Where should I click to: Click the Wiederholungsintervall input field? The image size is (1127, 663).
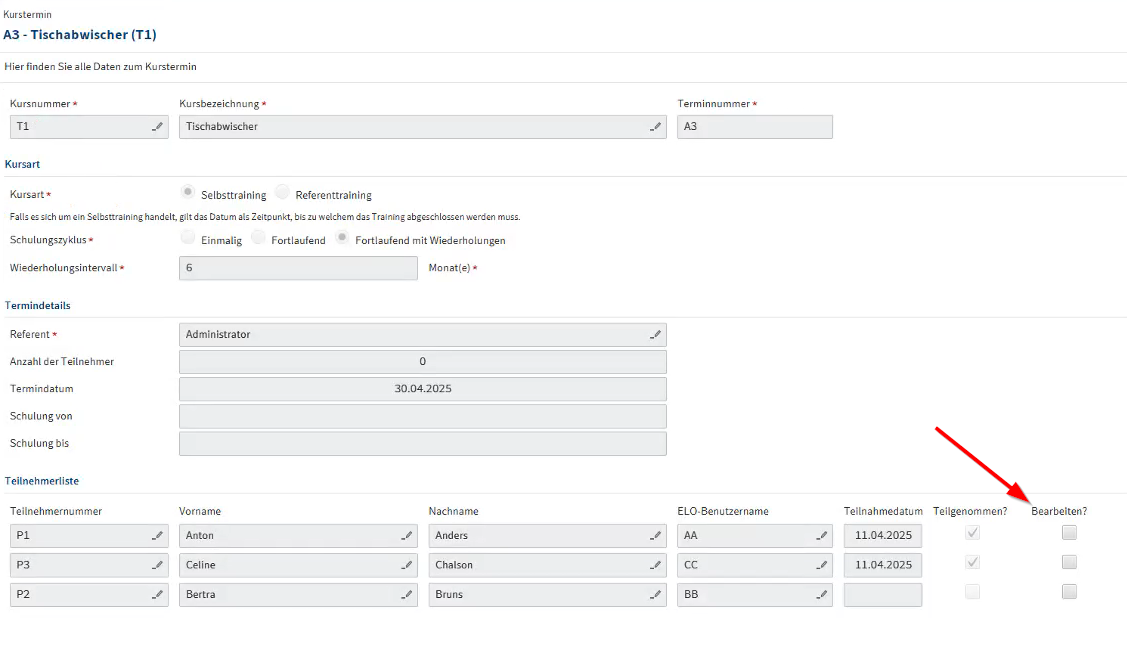297,268
